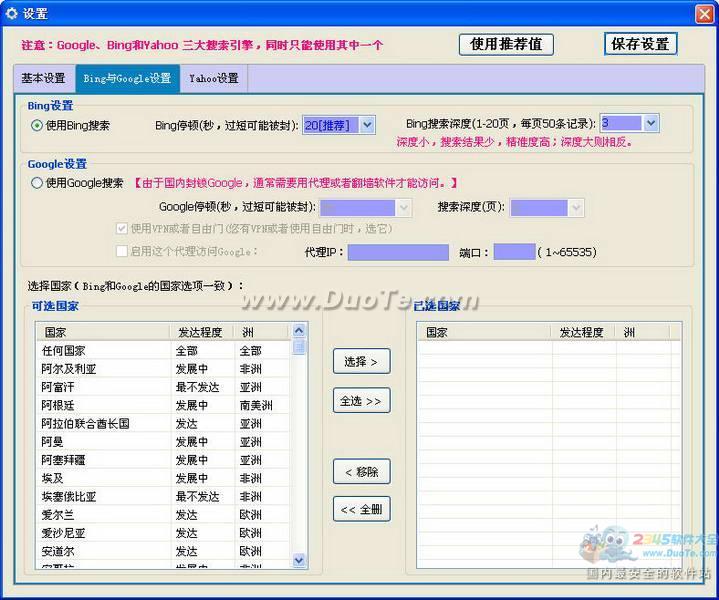Close the 设置 window
The height and width of the screenshot is (600, 719).
704,14
